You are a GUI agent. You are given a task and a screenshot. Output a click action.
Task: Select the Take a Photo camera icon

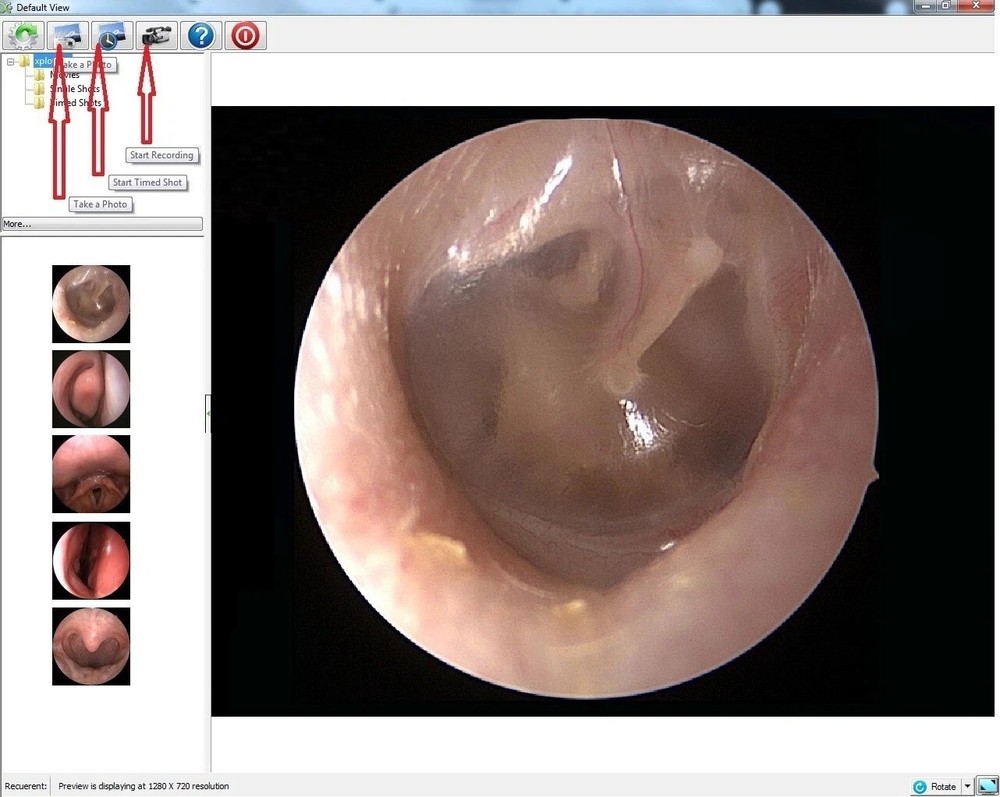[x=66, y=35]
